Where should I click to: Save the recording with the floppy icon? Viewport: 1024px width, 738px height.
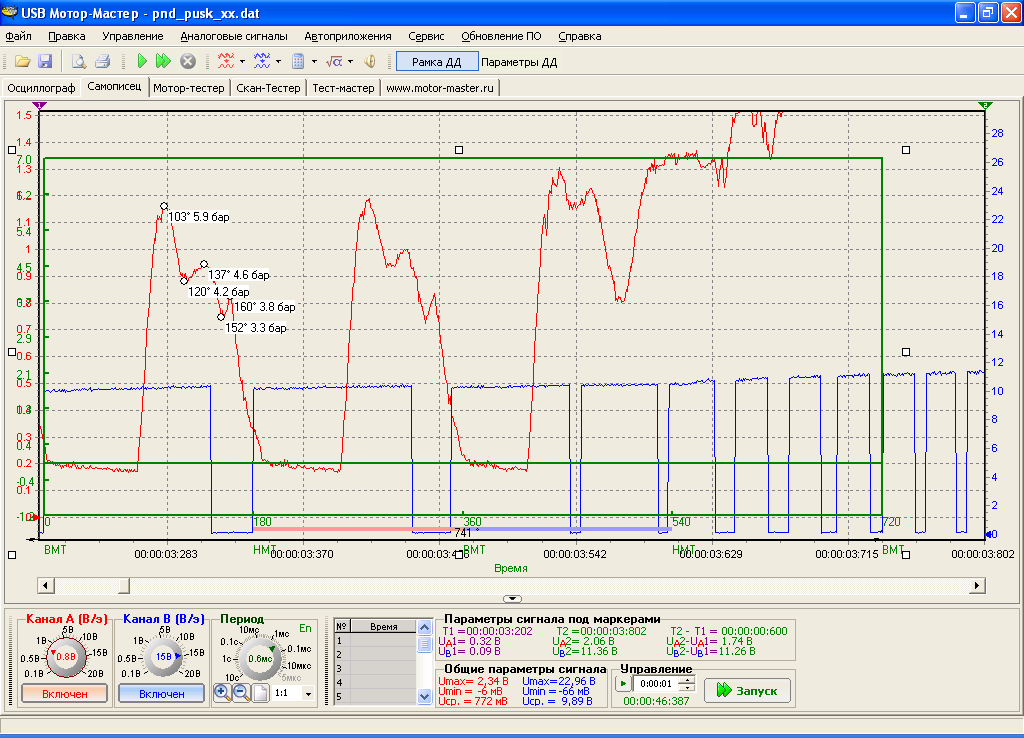(x=45, y=61)
